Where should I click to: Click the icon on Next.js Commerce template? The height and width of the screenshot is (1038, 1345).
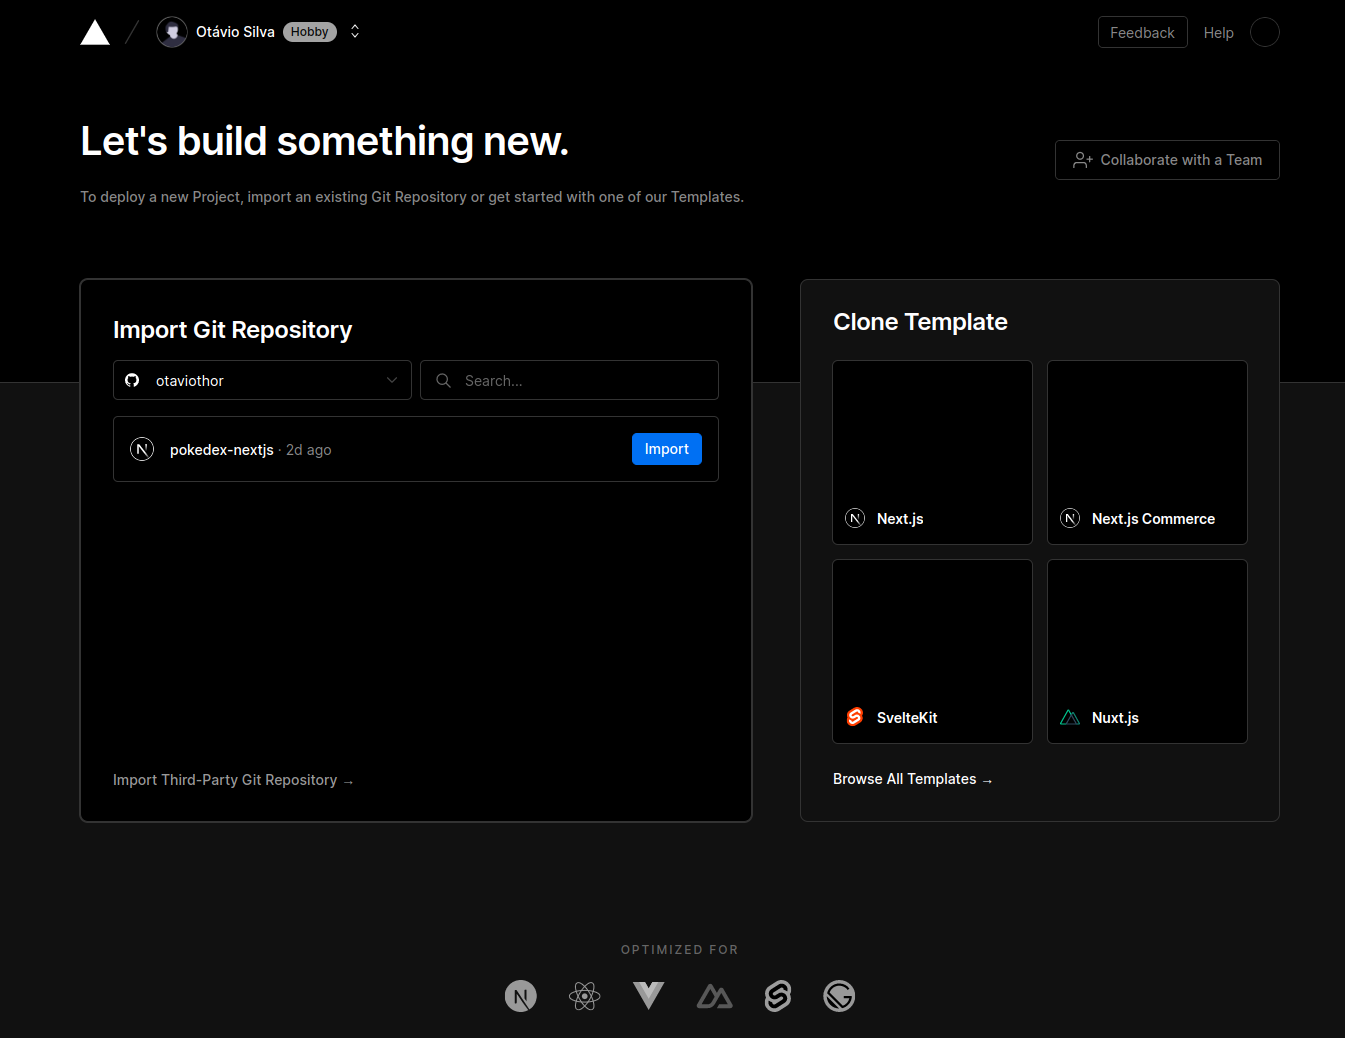point(1070,518)
